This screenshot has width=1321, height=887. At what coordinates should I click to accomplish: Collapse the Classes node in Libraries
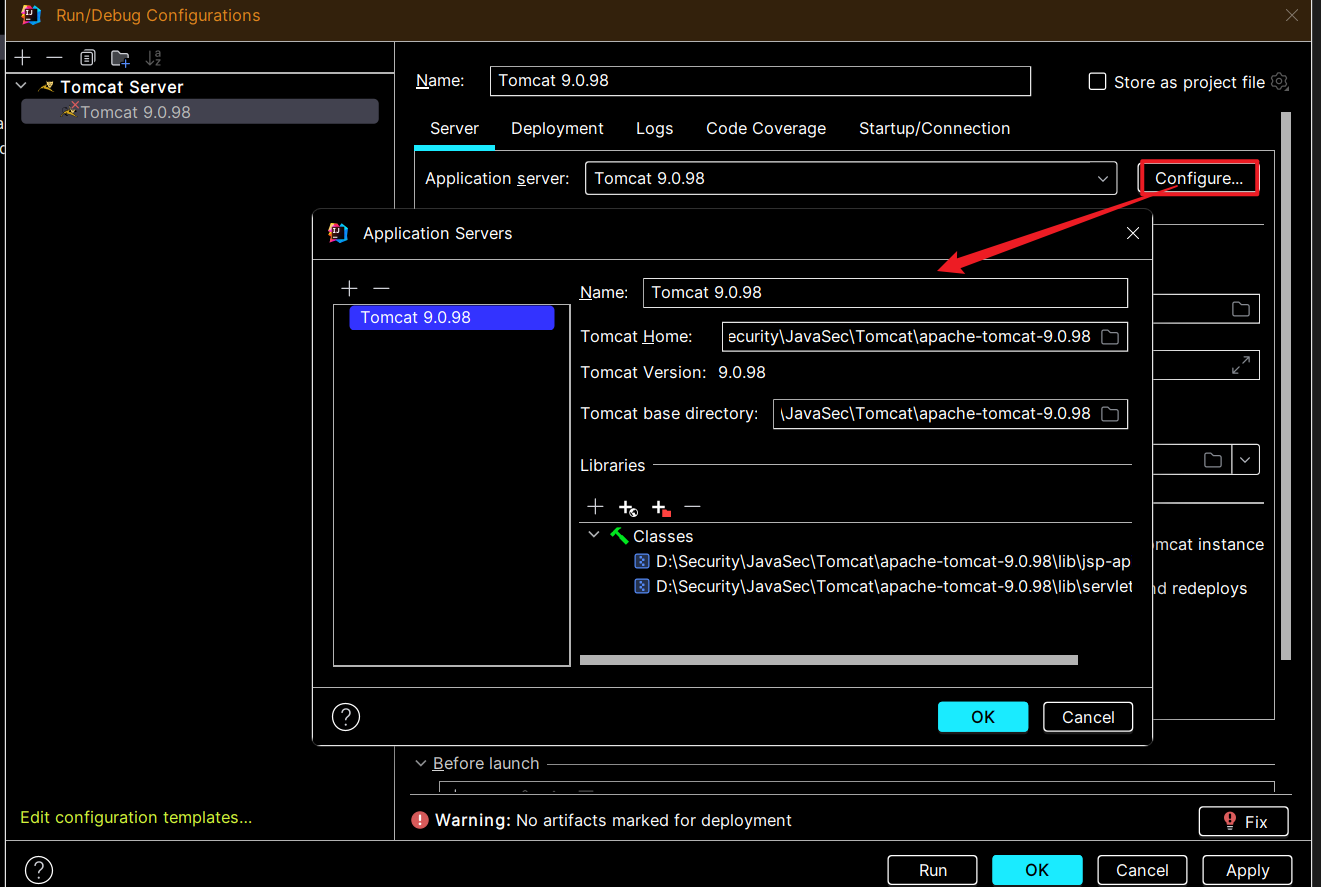tap(594, 535)
